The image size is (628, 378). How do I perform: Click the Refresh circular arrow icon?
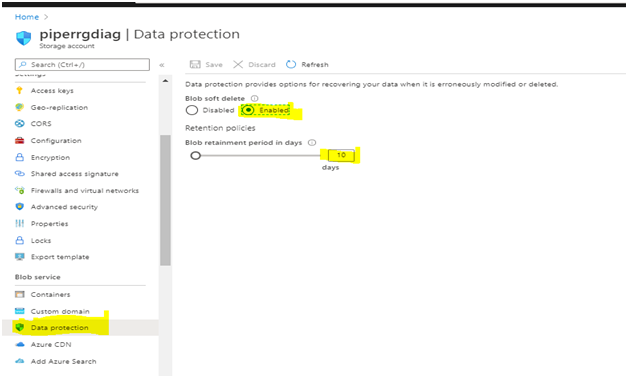point(291,64)
